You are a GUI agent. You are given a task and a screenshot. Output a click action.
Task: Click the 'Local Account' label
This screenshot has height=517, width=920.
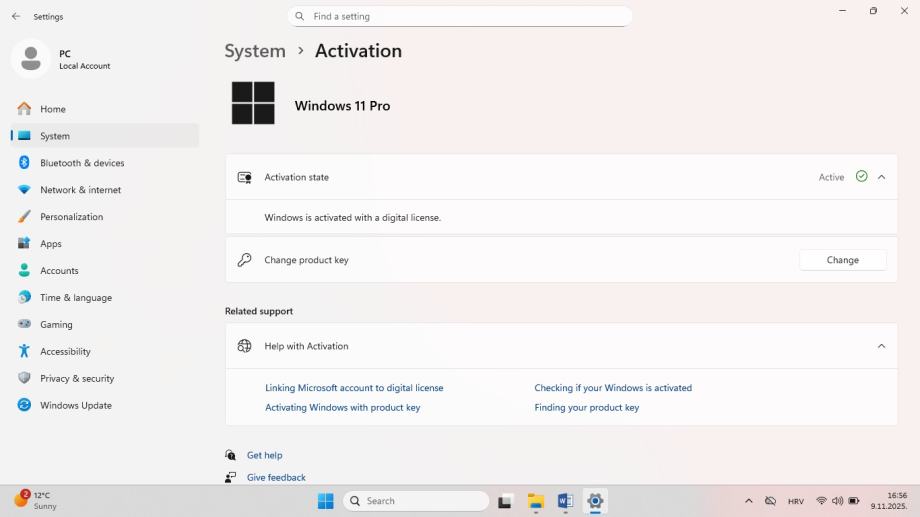[x=84, y=66]
